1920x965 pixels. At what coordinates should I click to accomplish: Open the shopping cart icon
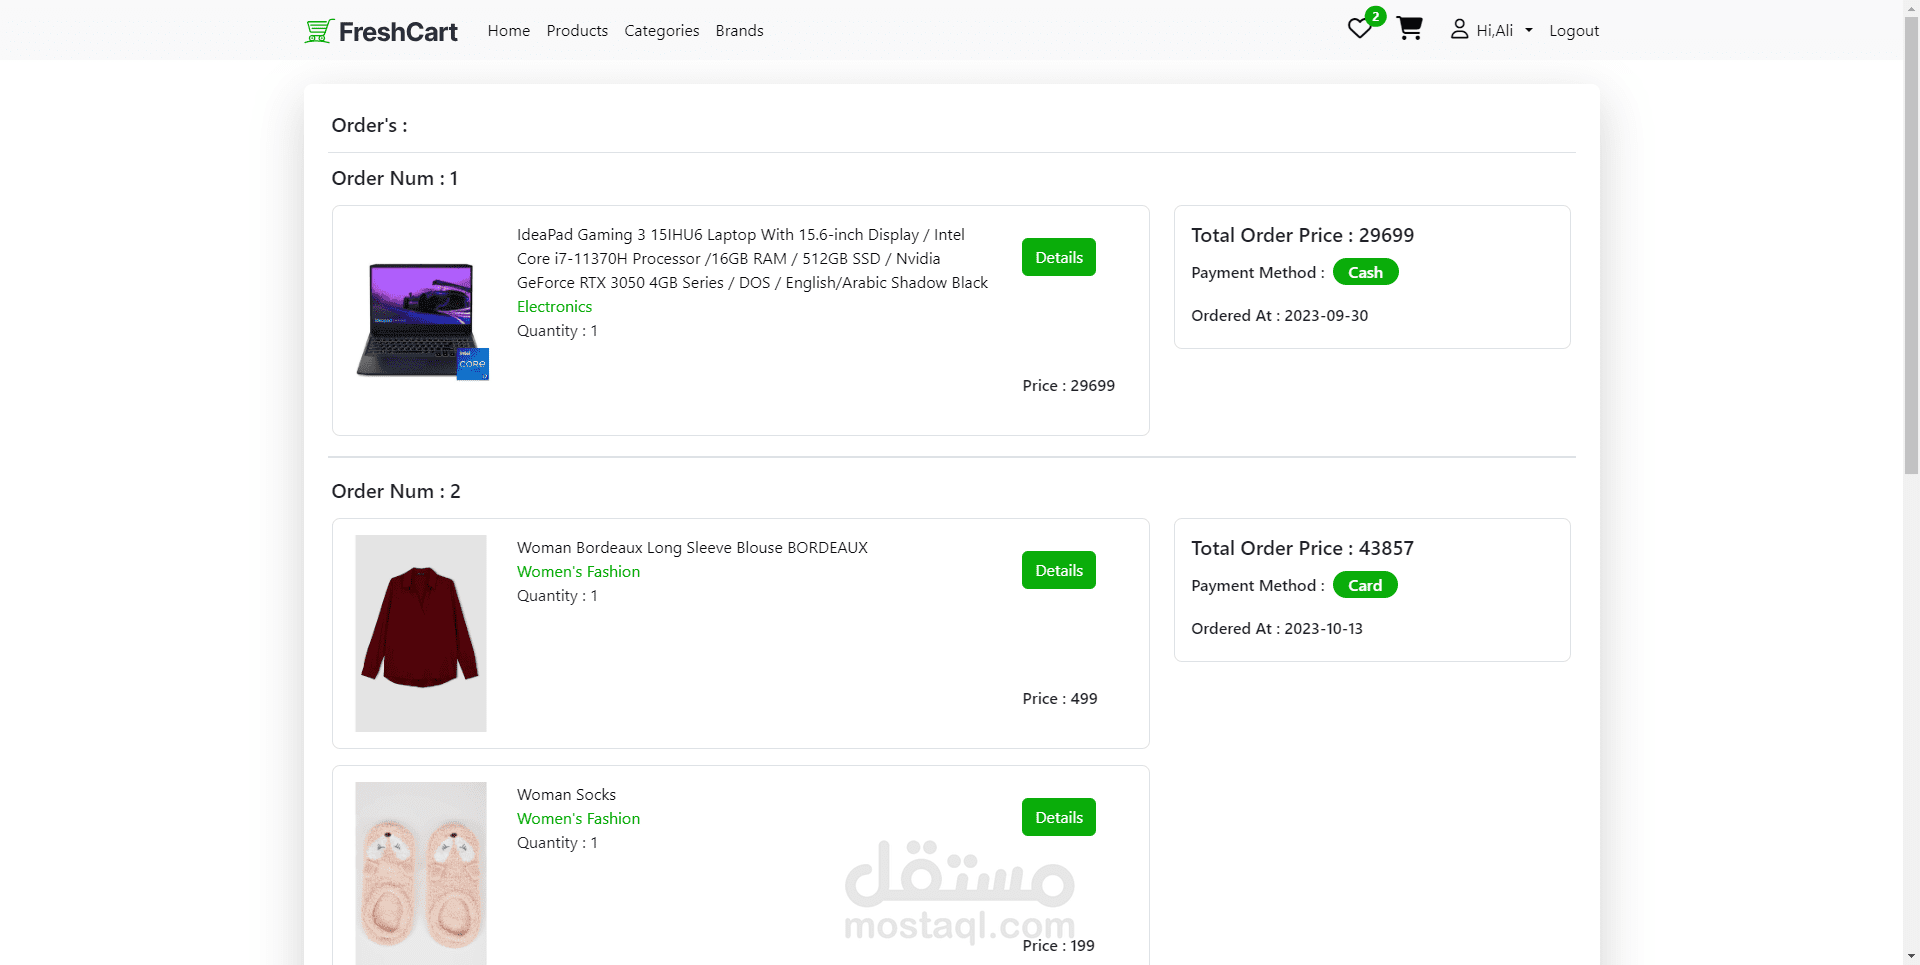(1410, 29)
